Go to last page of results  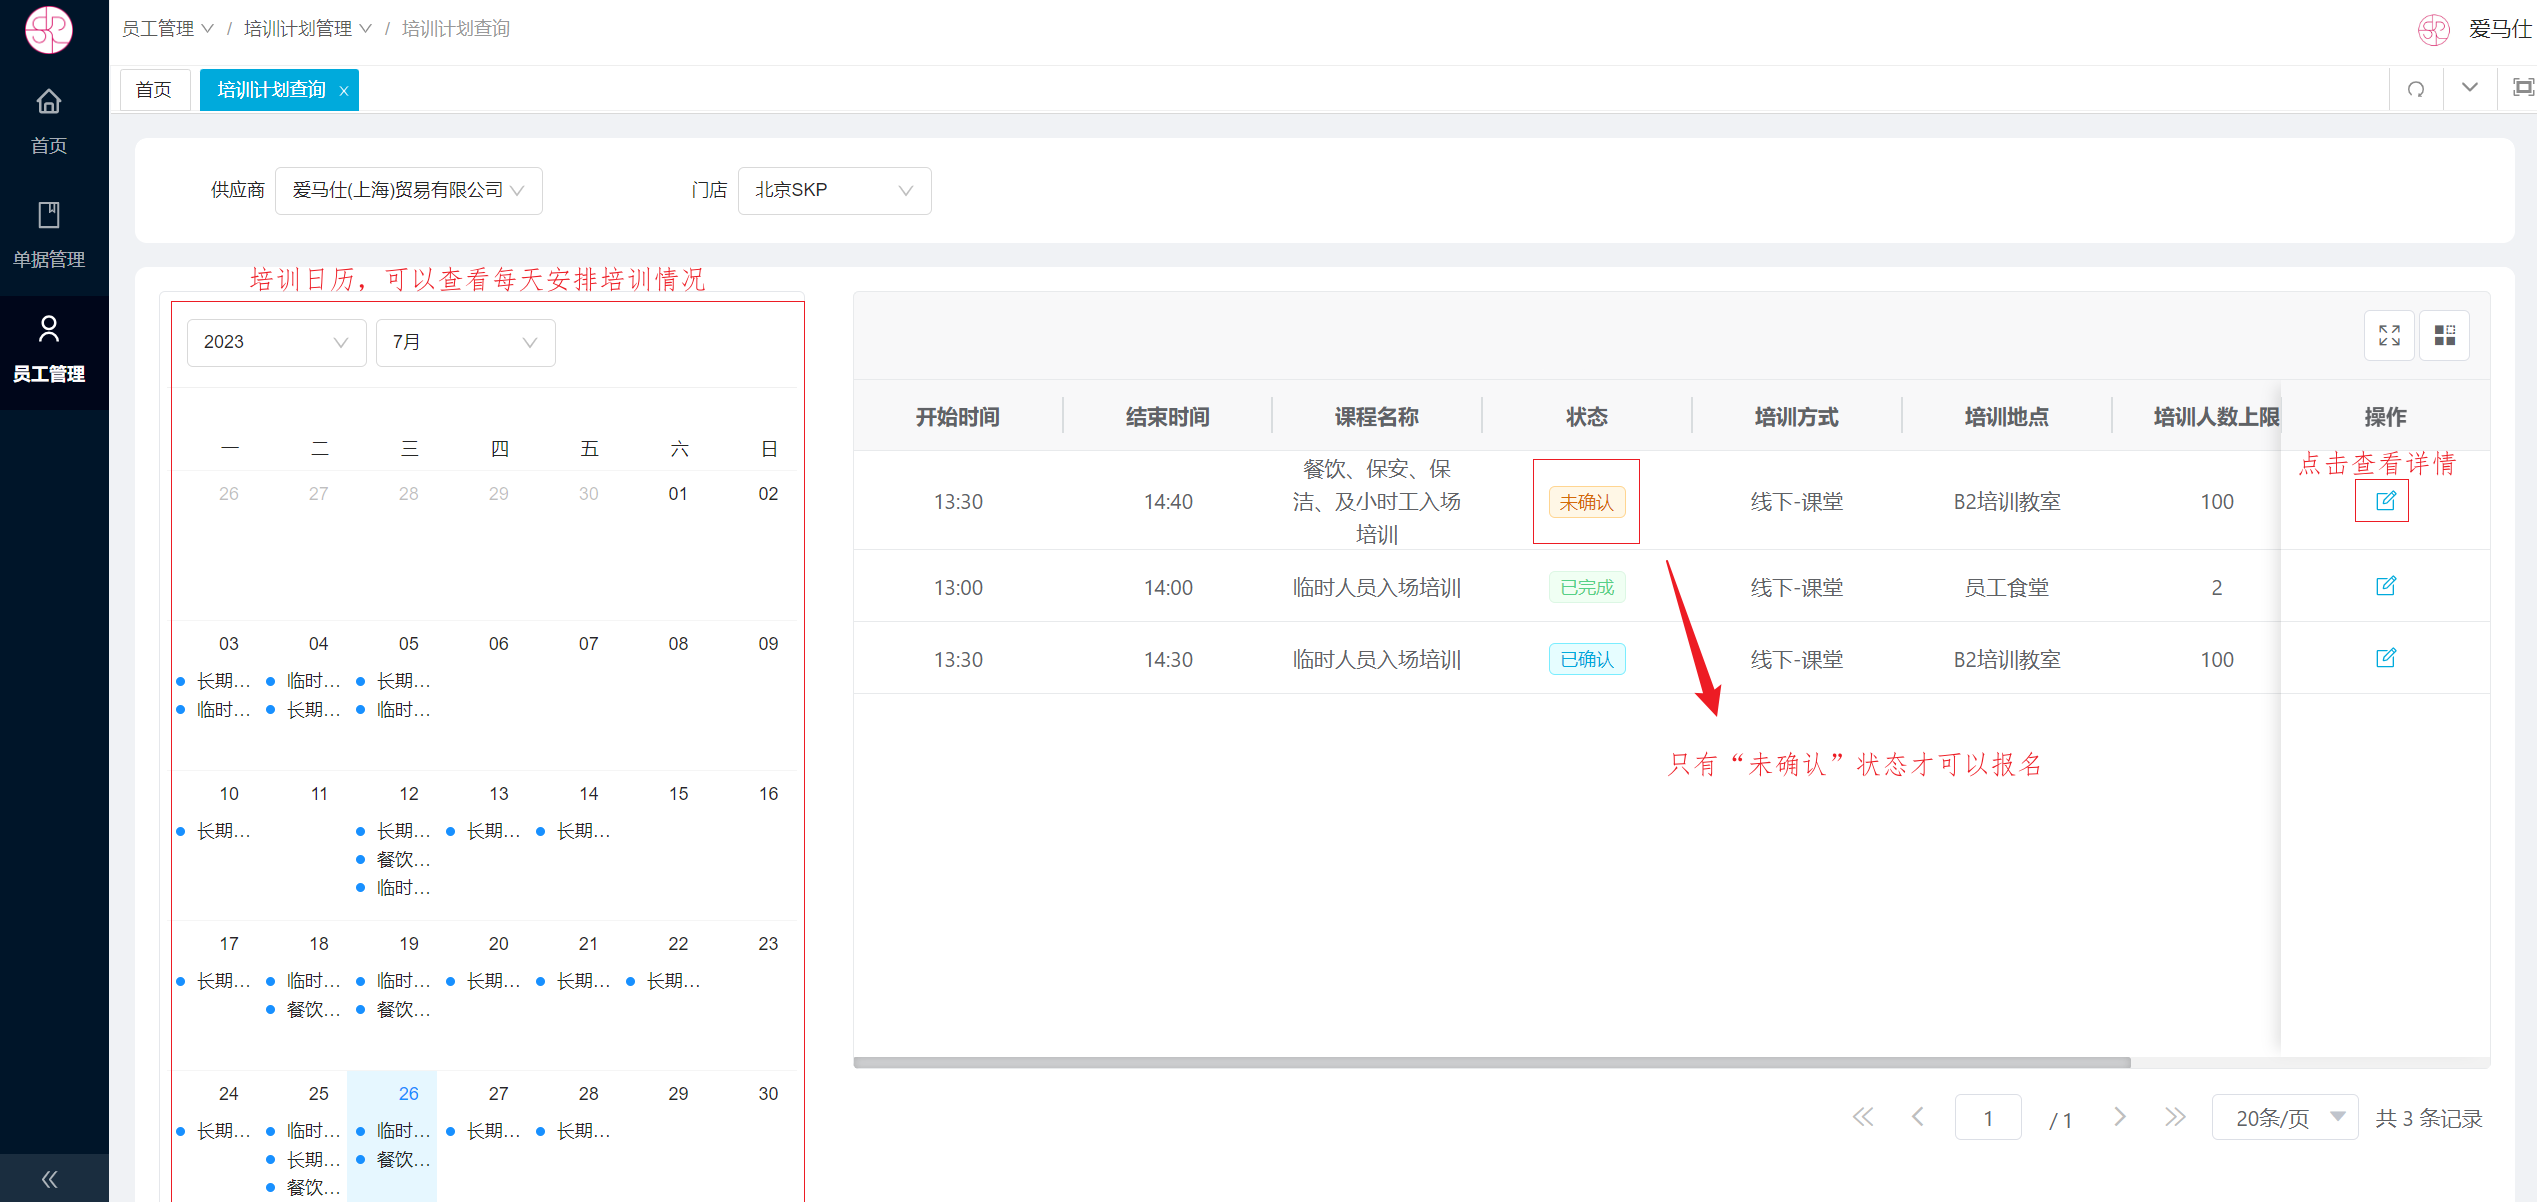pos(2175,1117)
